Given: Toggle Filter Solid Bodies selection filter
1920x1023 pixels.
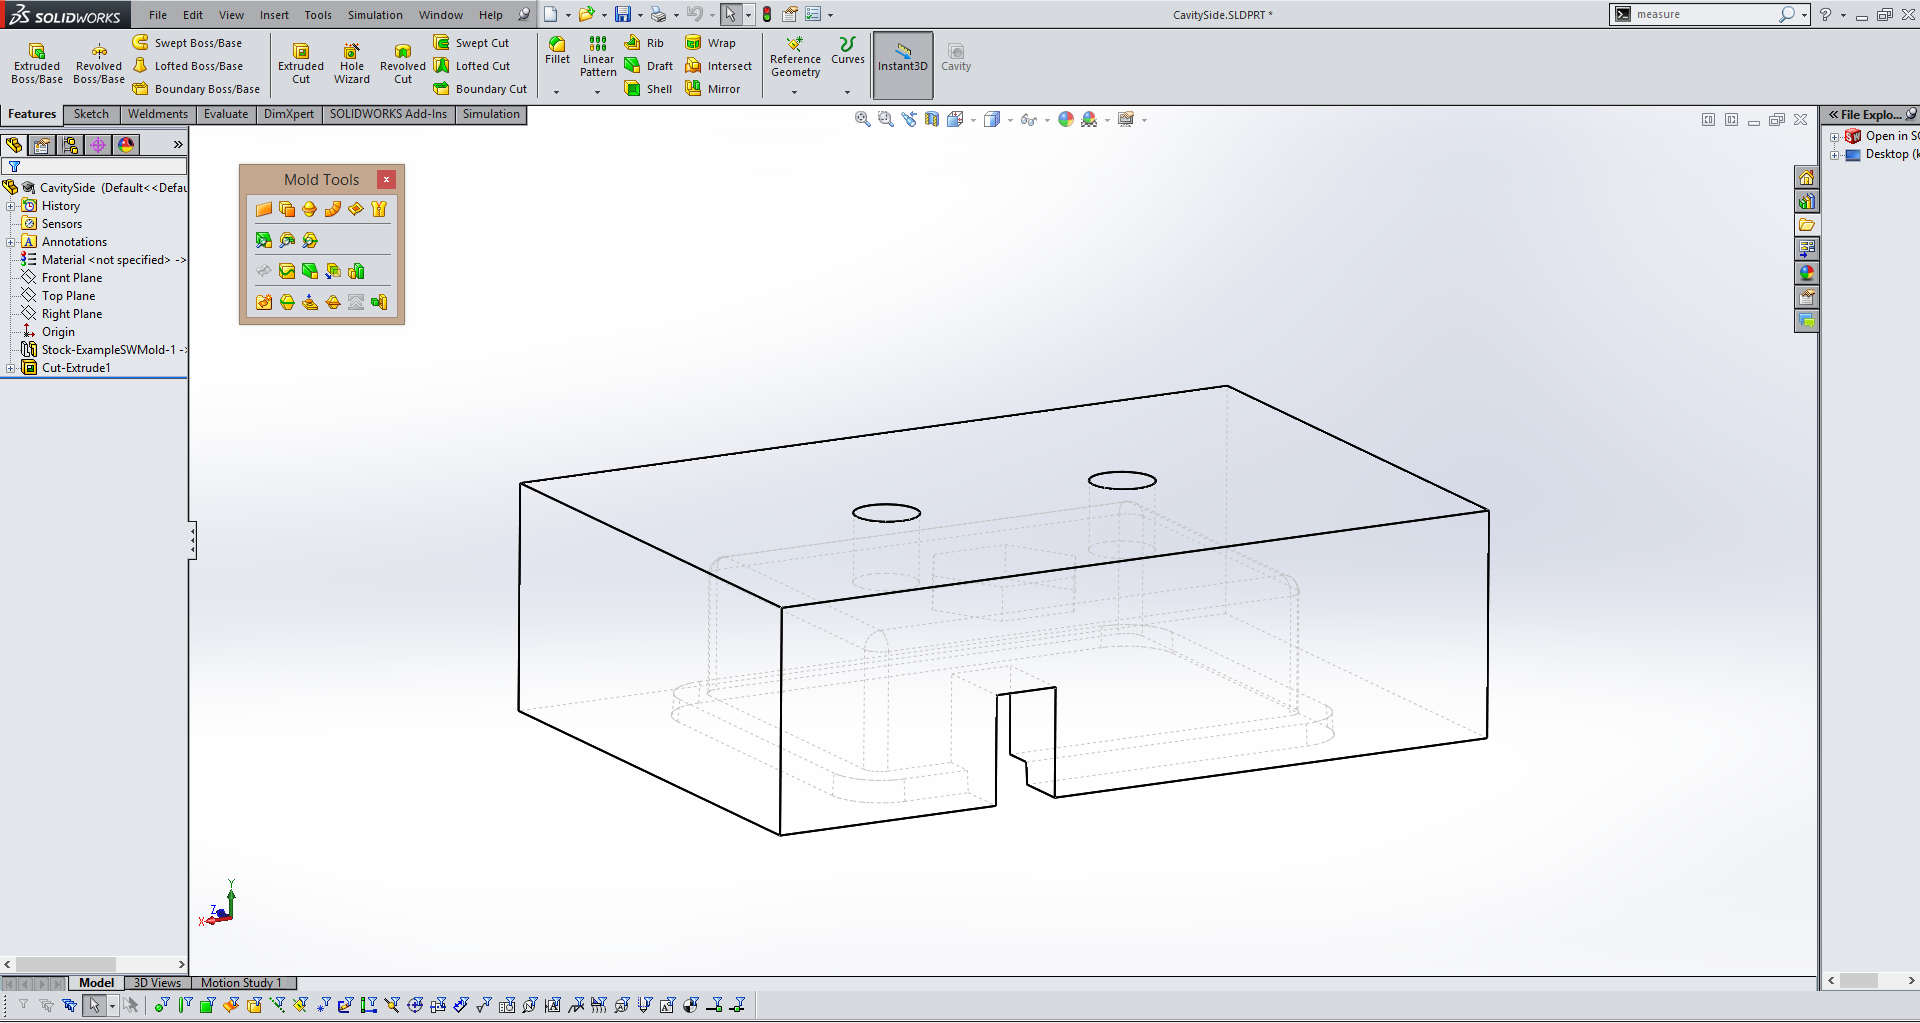Looking at the screenshot, I should point(254,1005).
